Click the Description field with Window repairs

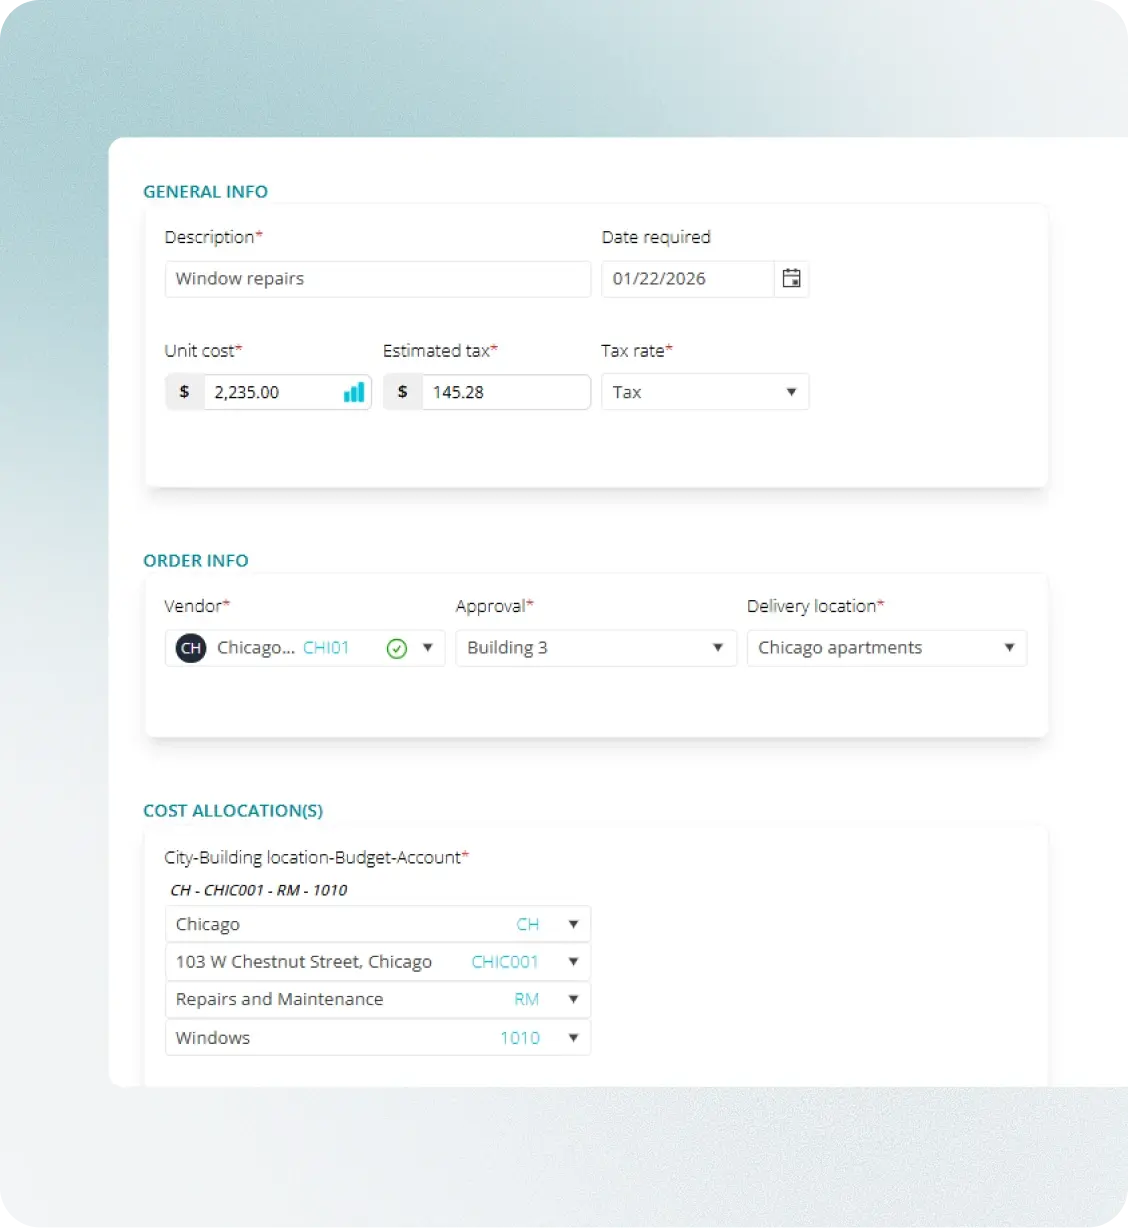[378, 279]
